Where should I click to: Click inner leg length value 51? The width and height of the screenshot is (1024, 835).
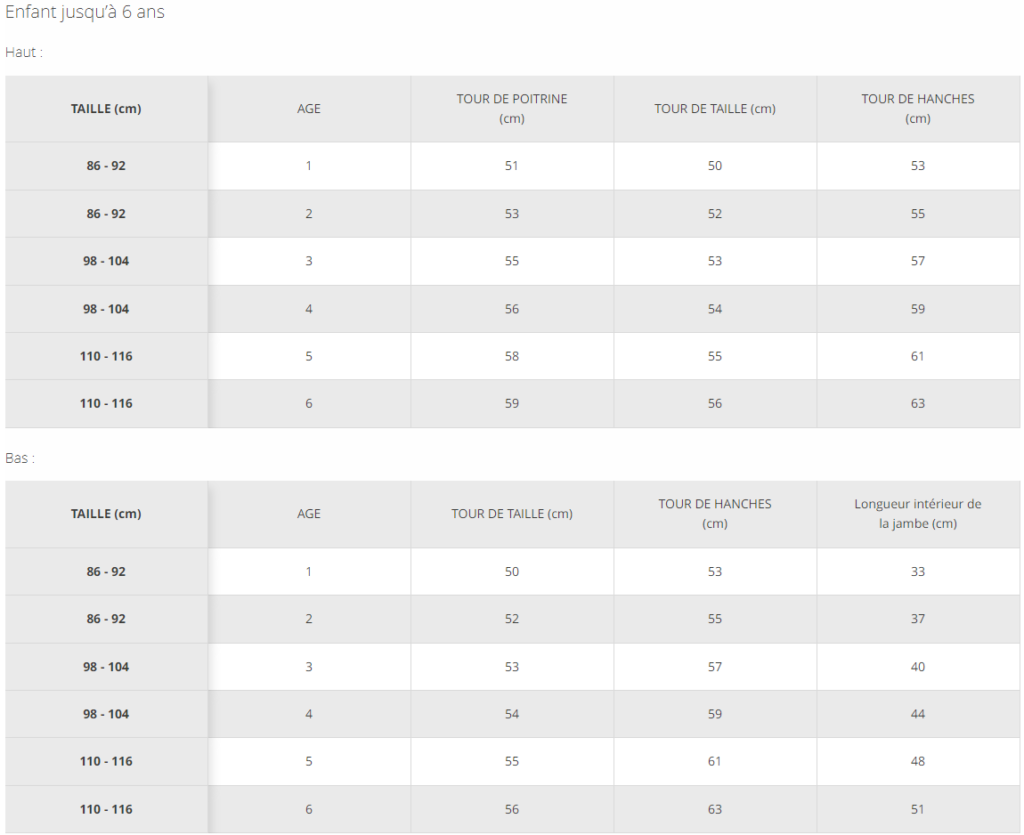pos(918,810)
